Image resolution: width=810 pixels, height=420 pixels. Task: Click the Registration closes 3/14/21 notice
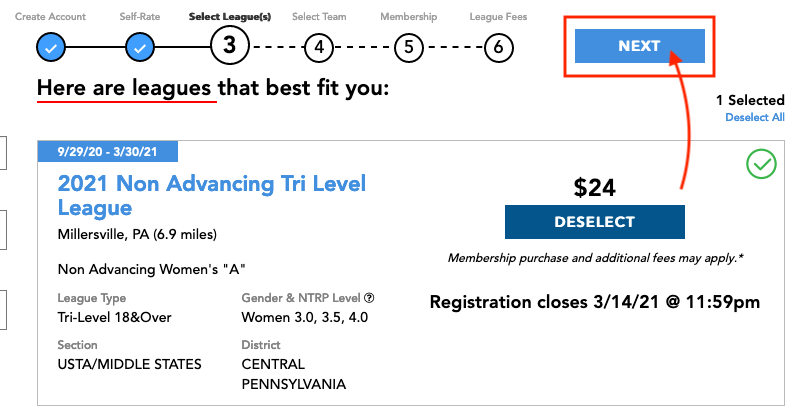[595, 301]
